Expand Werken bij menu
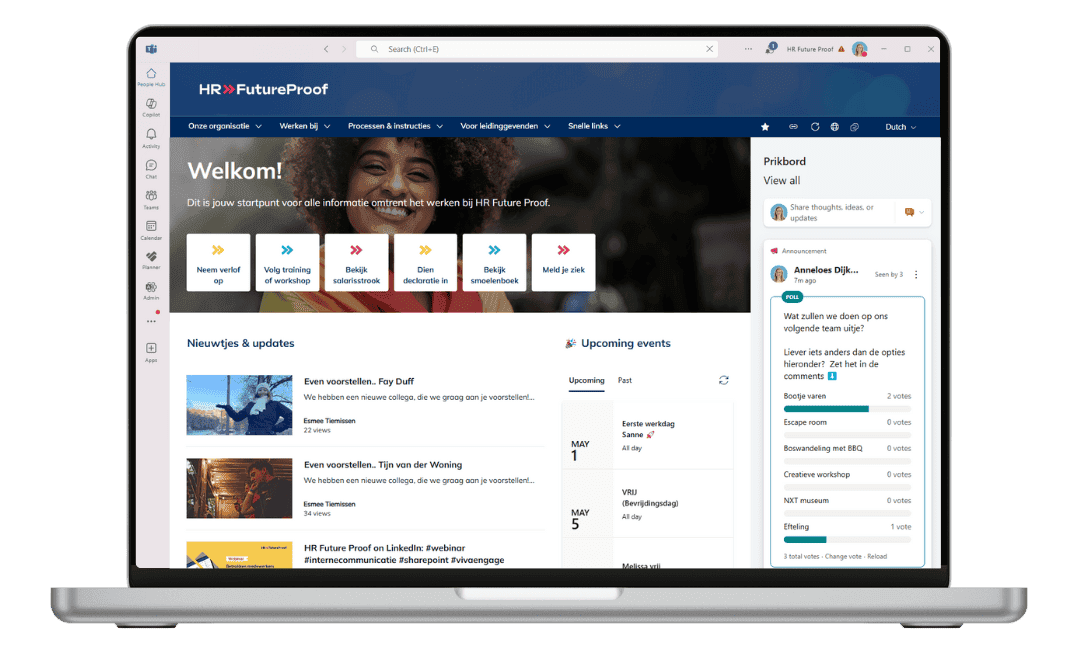 (x=304, y=126)
